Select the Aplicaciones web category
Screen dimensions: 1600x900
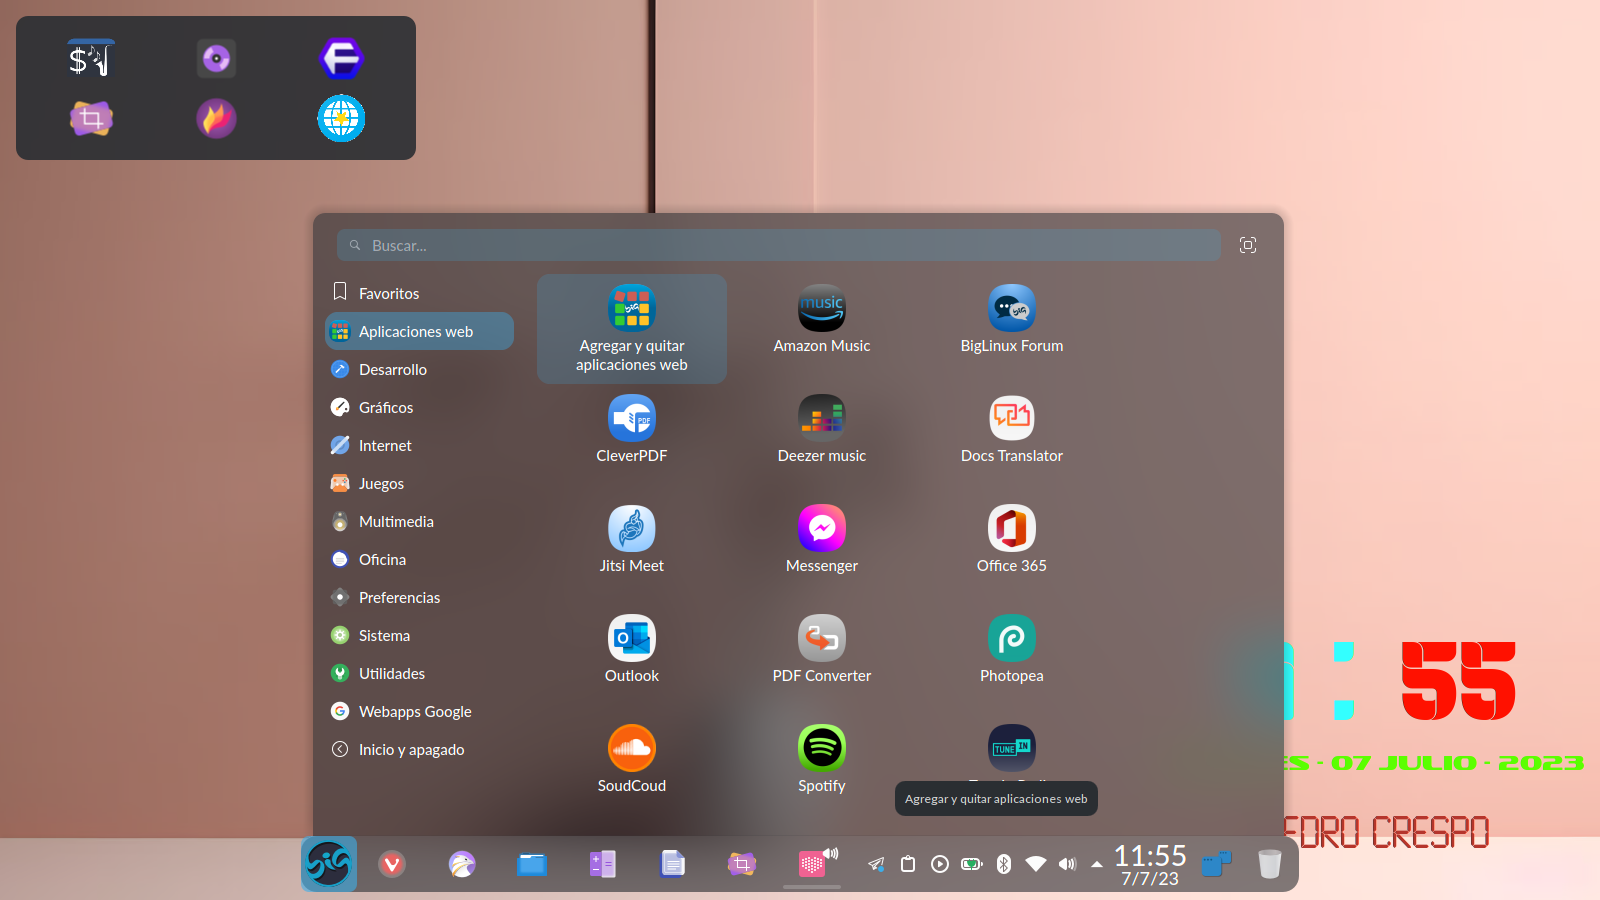(x=419, y=331)
